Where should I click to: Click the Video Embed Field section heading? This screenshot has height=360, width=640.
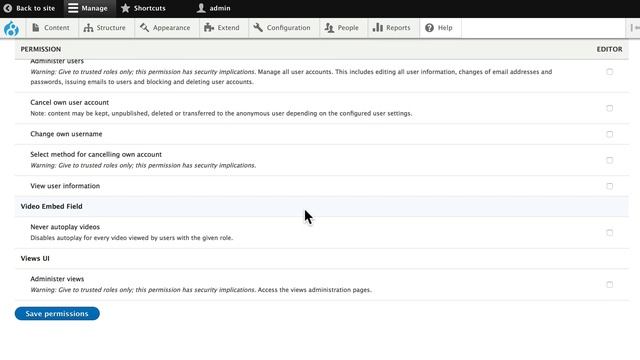click(x=51, y=207)
